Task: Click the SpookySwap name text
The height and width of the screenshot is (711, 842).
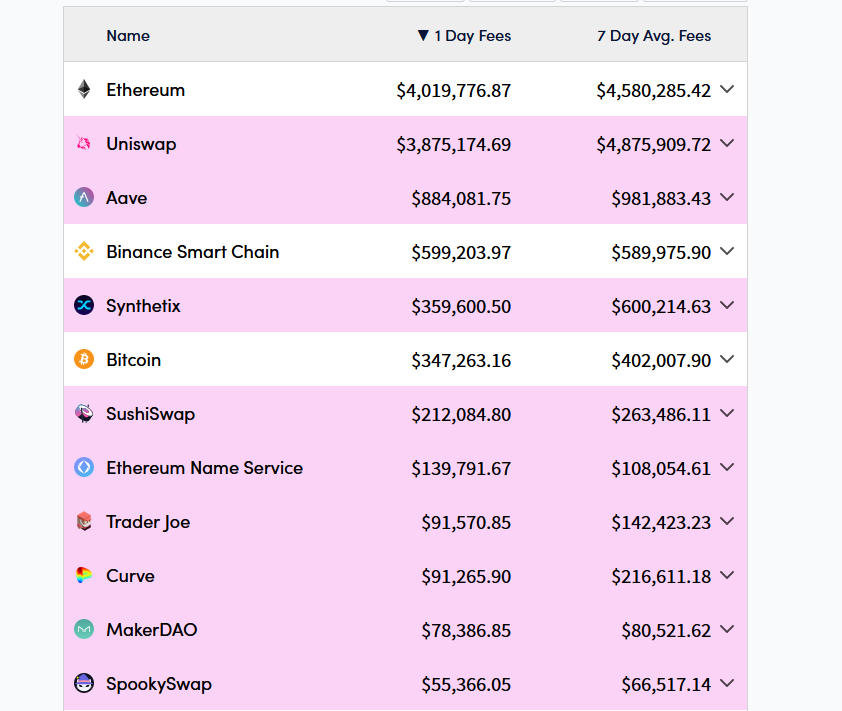Action: (x=159, y=684)
